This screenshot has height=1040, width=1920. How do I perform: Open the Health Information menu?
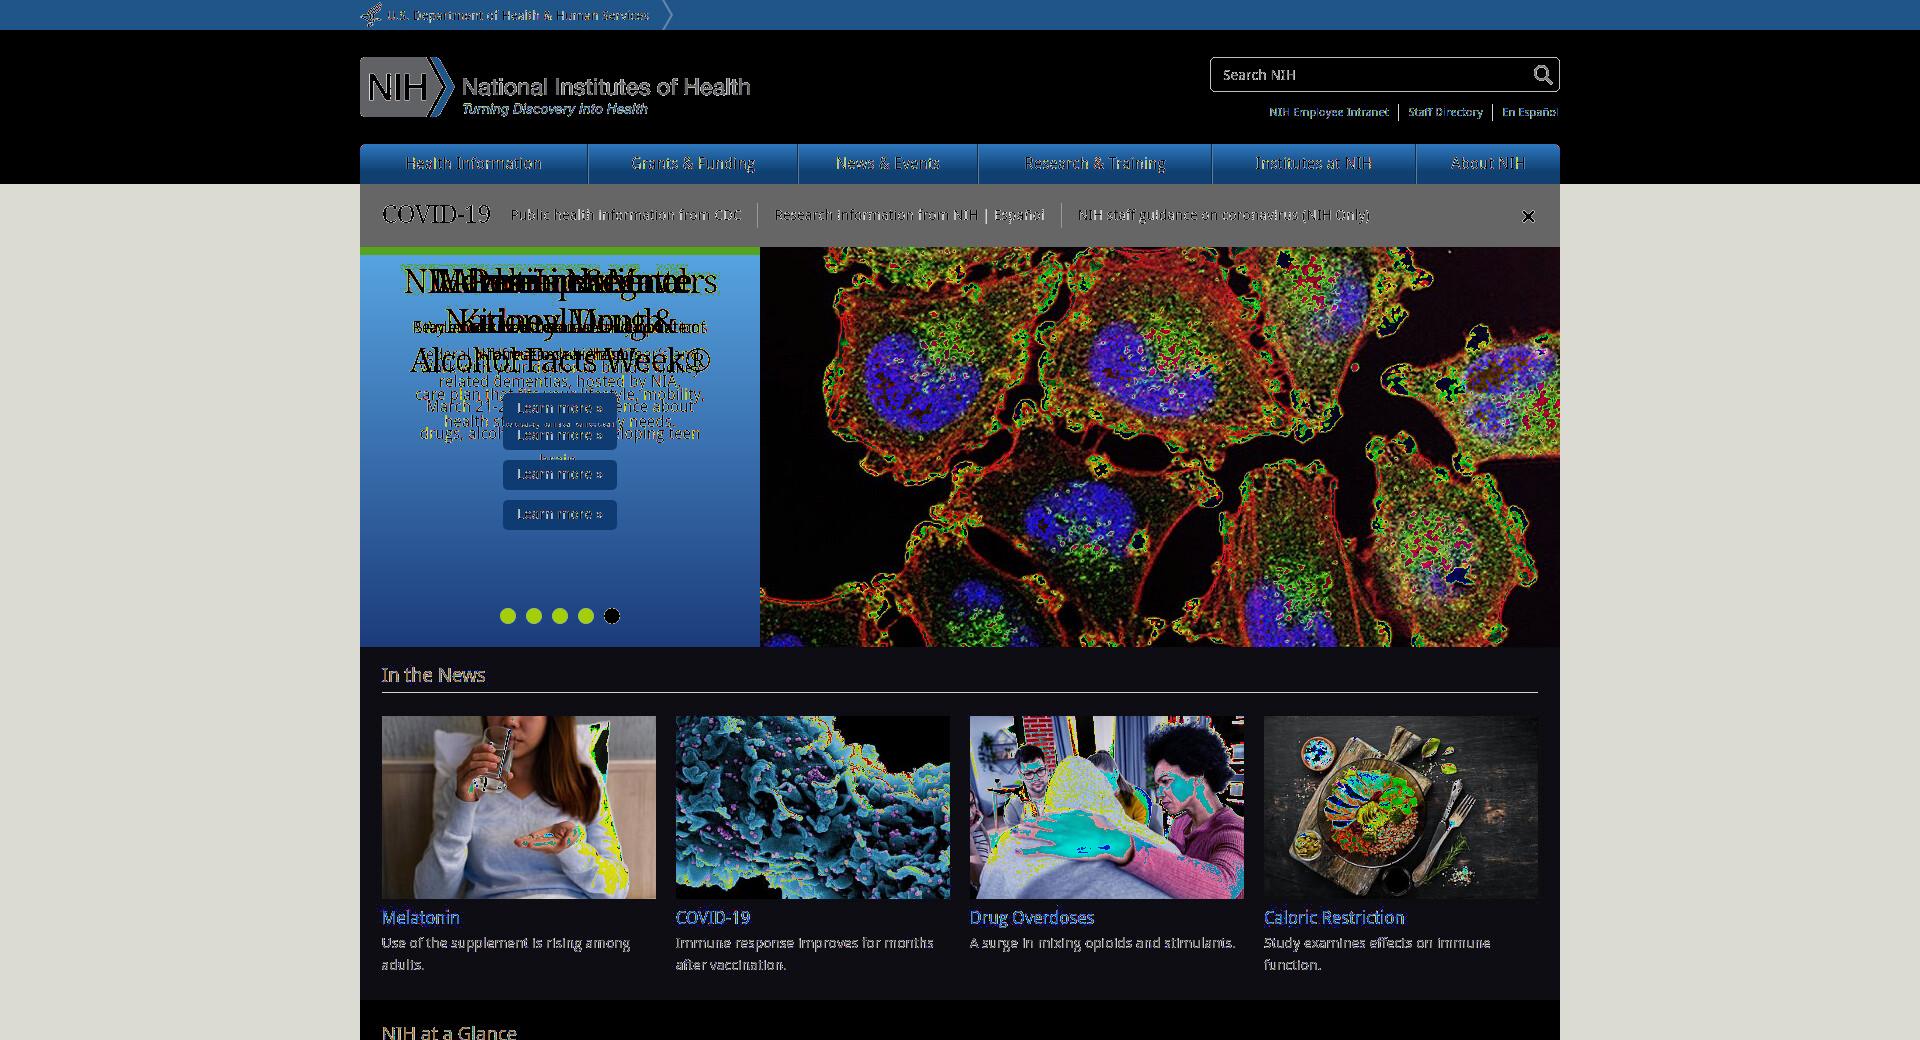coord(474,164)
